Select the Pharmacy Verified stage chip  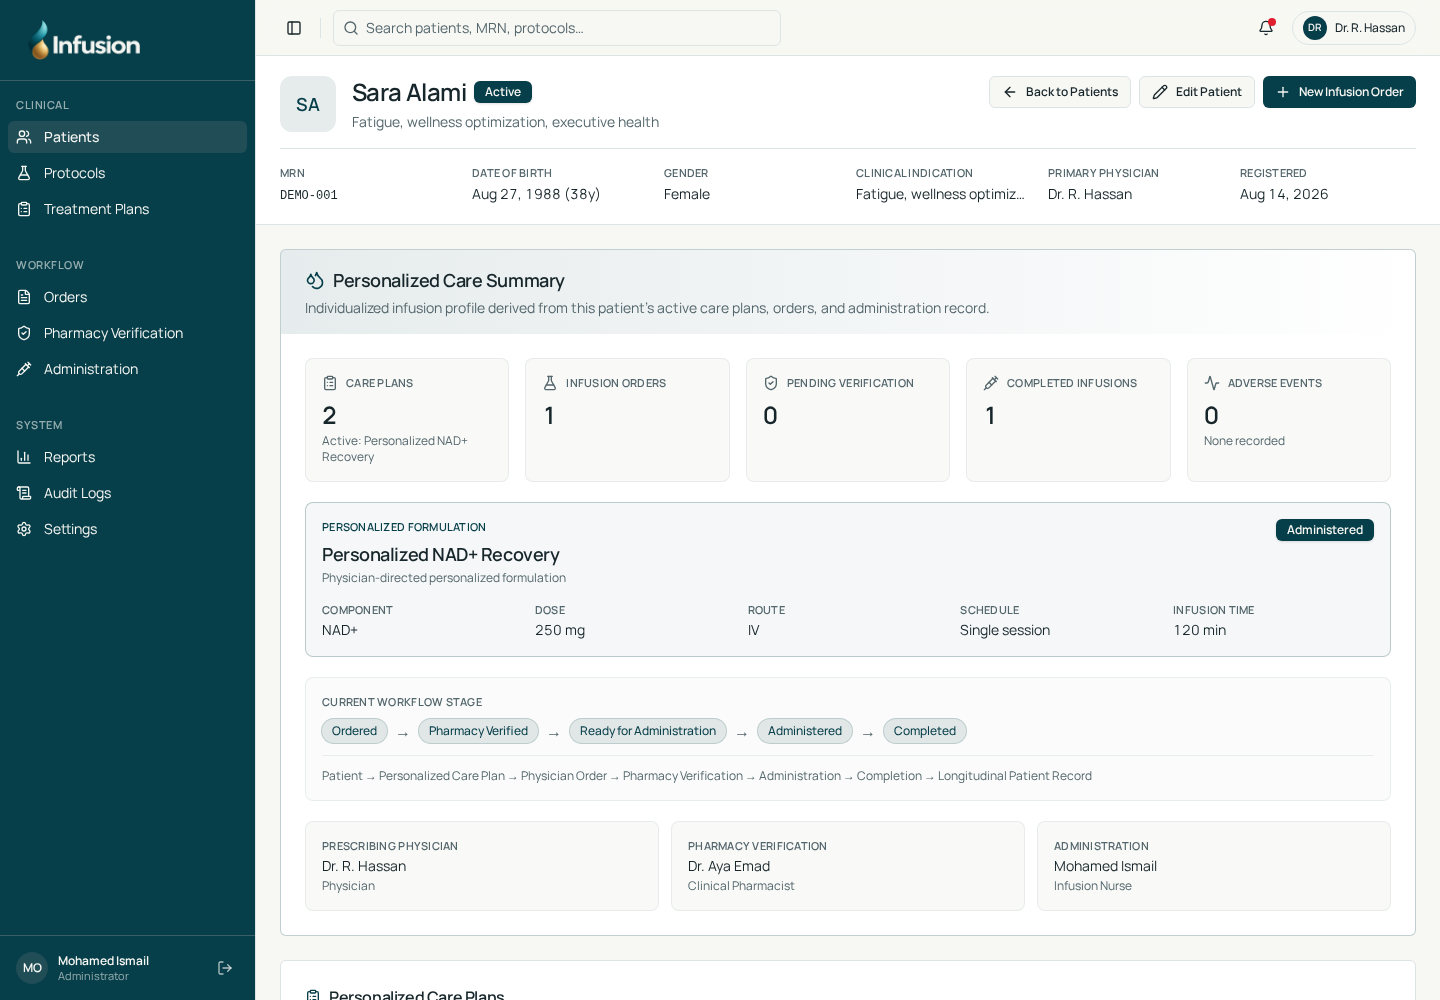tap(478, 731)
